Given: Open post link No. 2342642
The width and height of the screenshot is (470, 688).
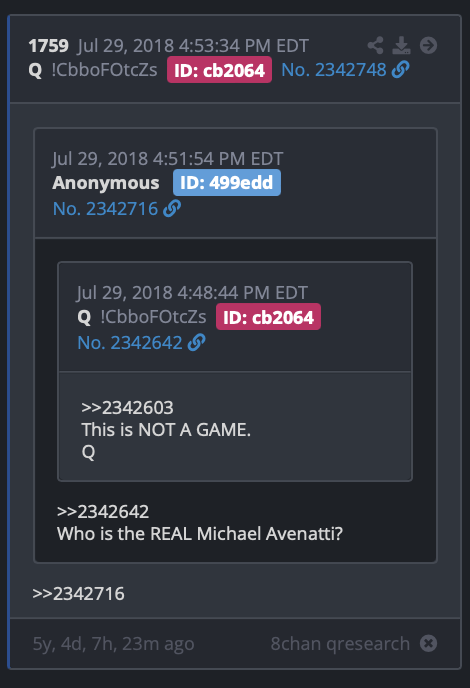Looking at the screenshot, I should pos(130,343).
